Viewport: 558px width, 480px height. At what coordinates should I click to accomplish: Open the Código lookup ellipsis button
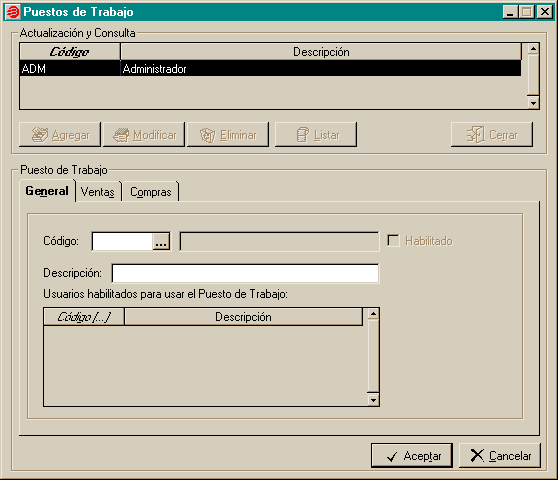(161, 242)
